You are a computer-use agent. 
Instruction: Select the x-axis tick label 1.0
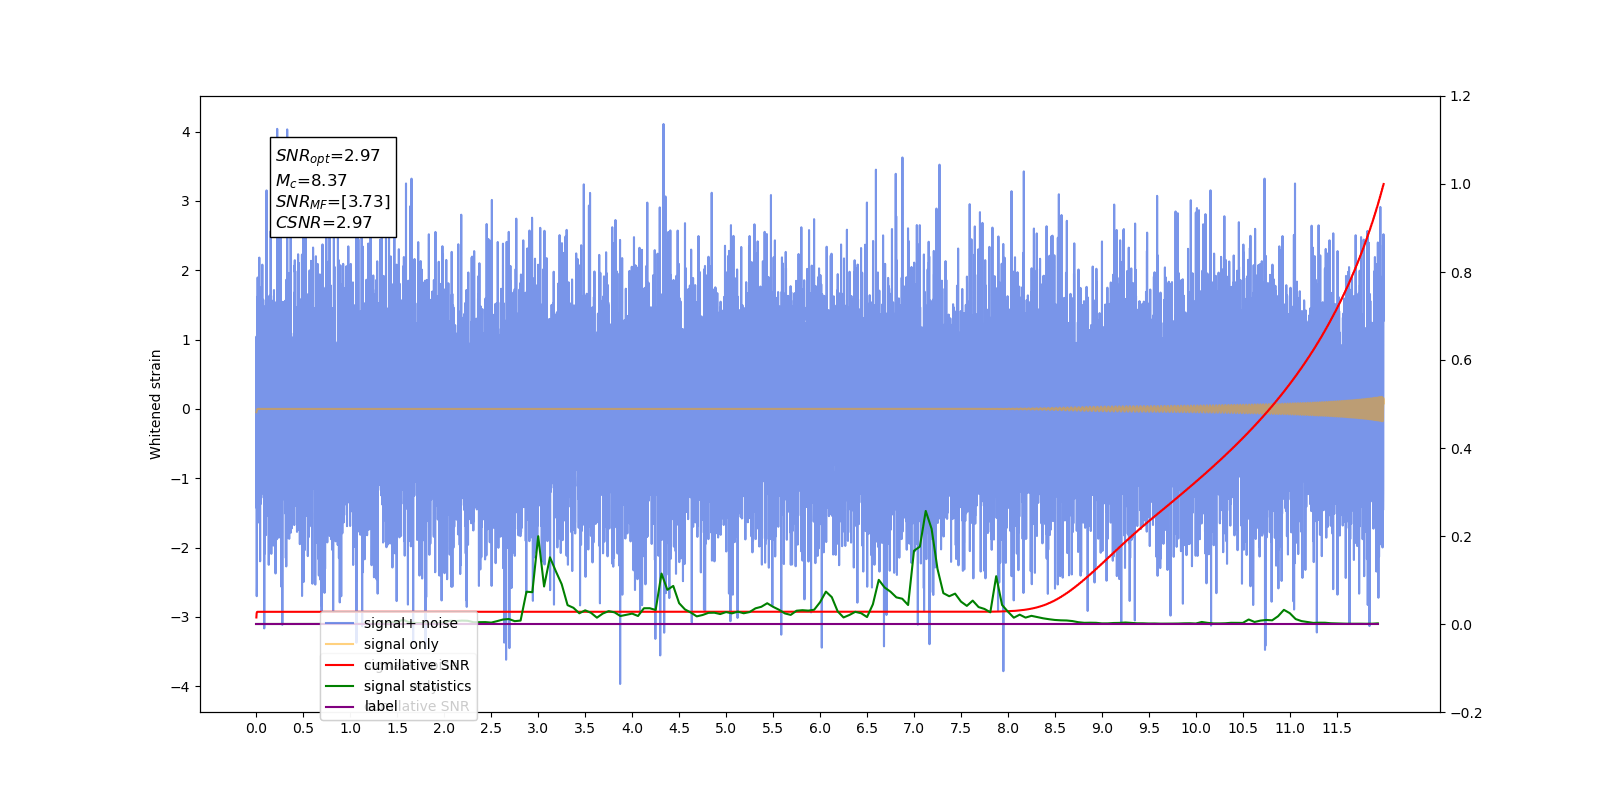coord(350,729)
